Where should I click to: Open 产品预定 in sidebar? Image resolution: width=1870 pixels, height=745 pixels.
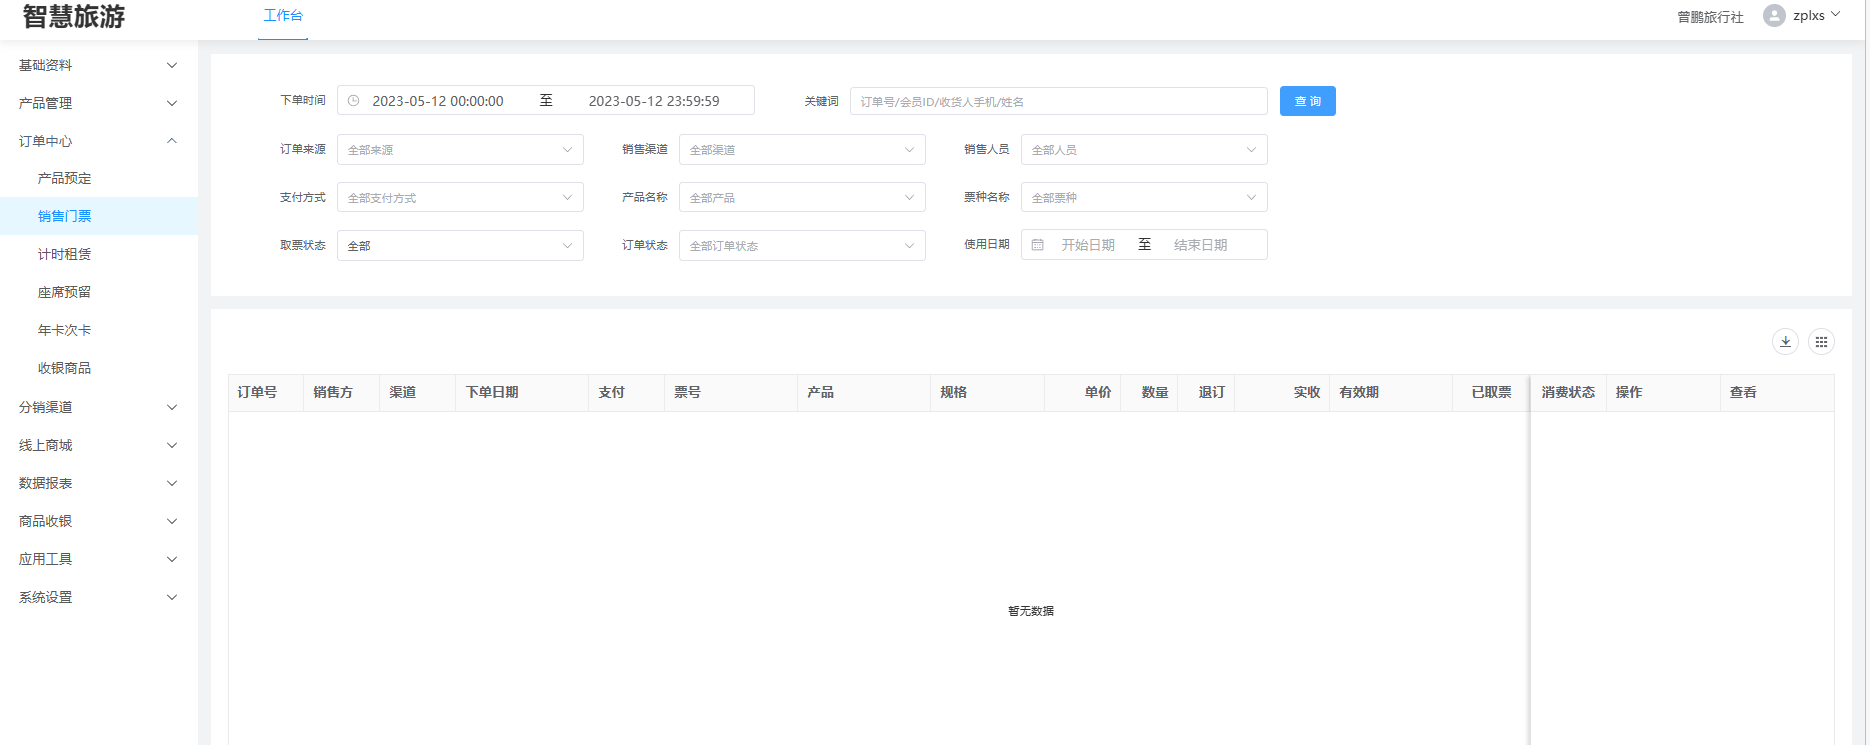point(64,178)
